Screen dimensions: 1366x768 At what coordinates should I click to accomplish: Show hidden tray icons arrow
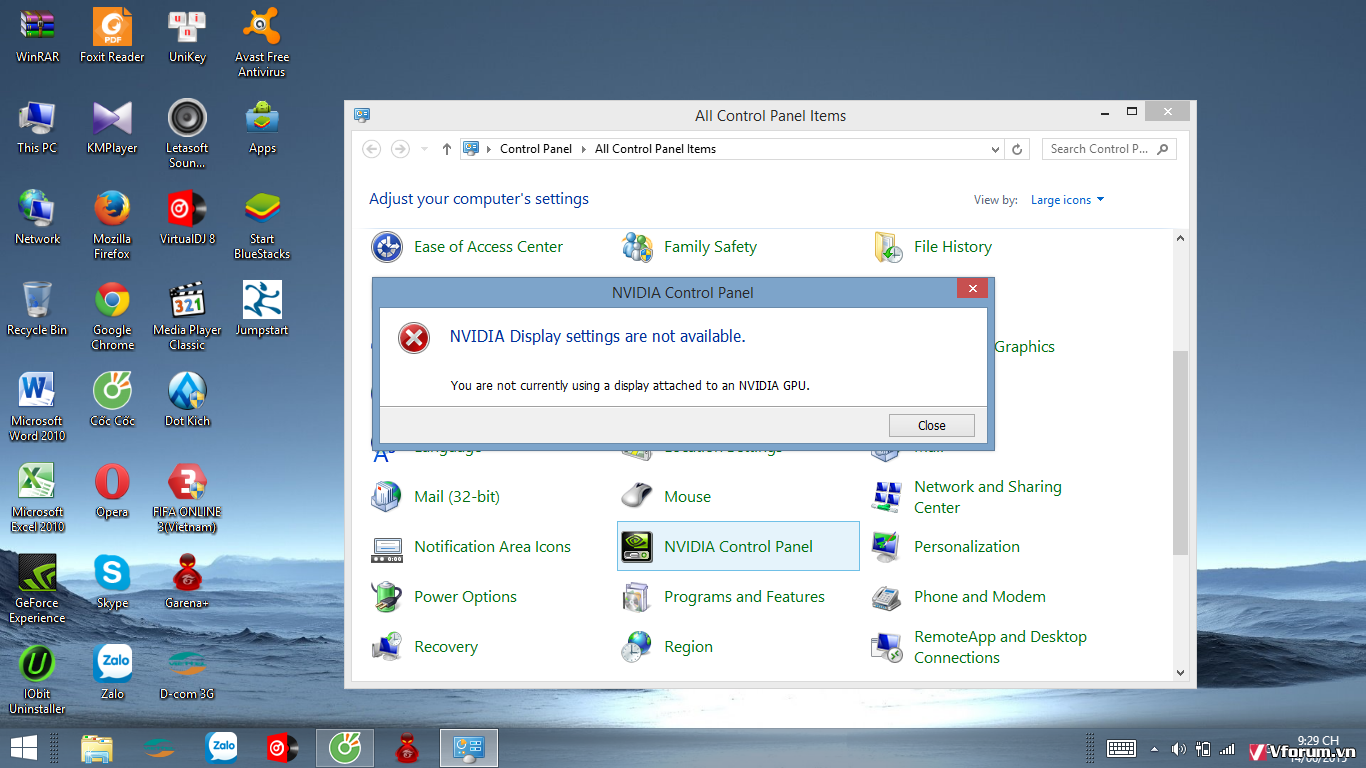1155,748
